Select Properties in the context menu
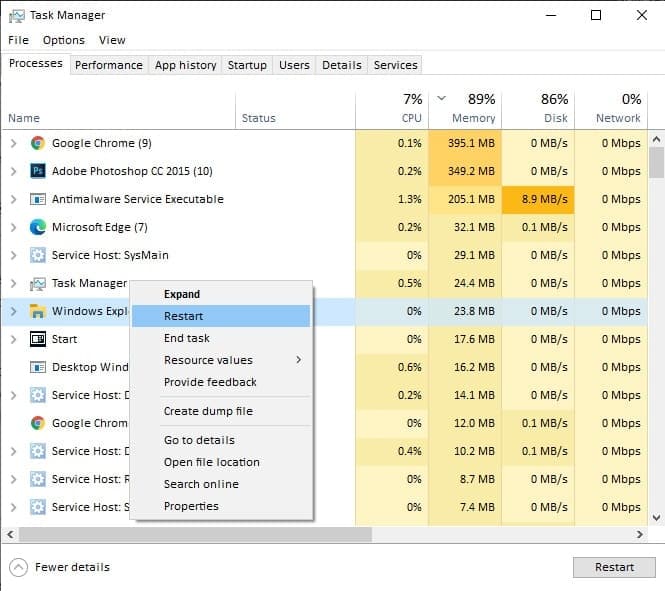Screen dimensions: 665x591 (x=221, y=506)
